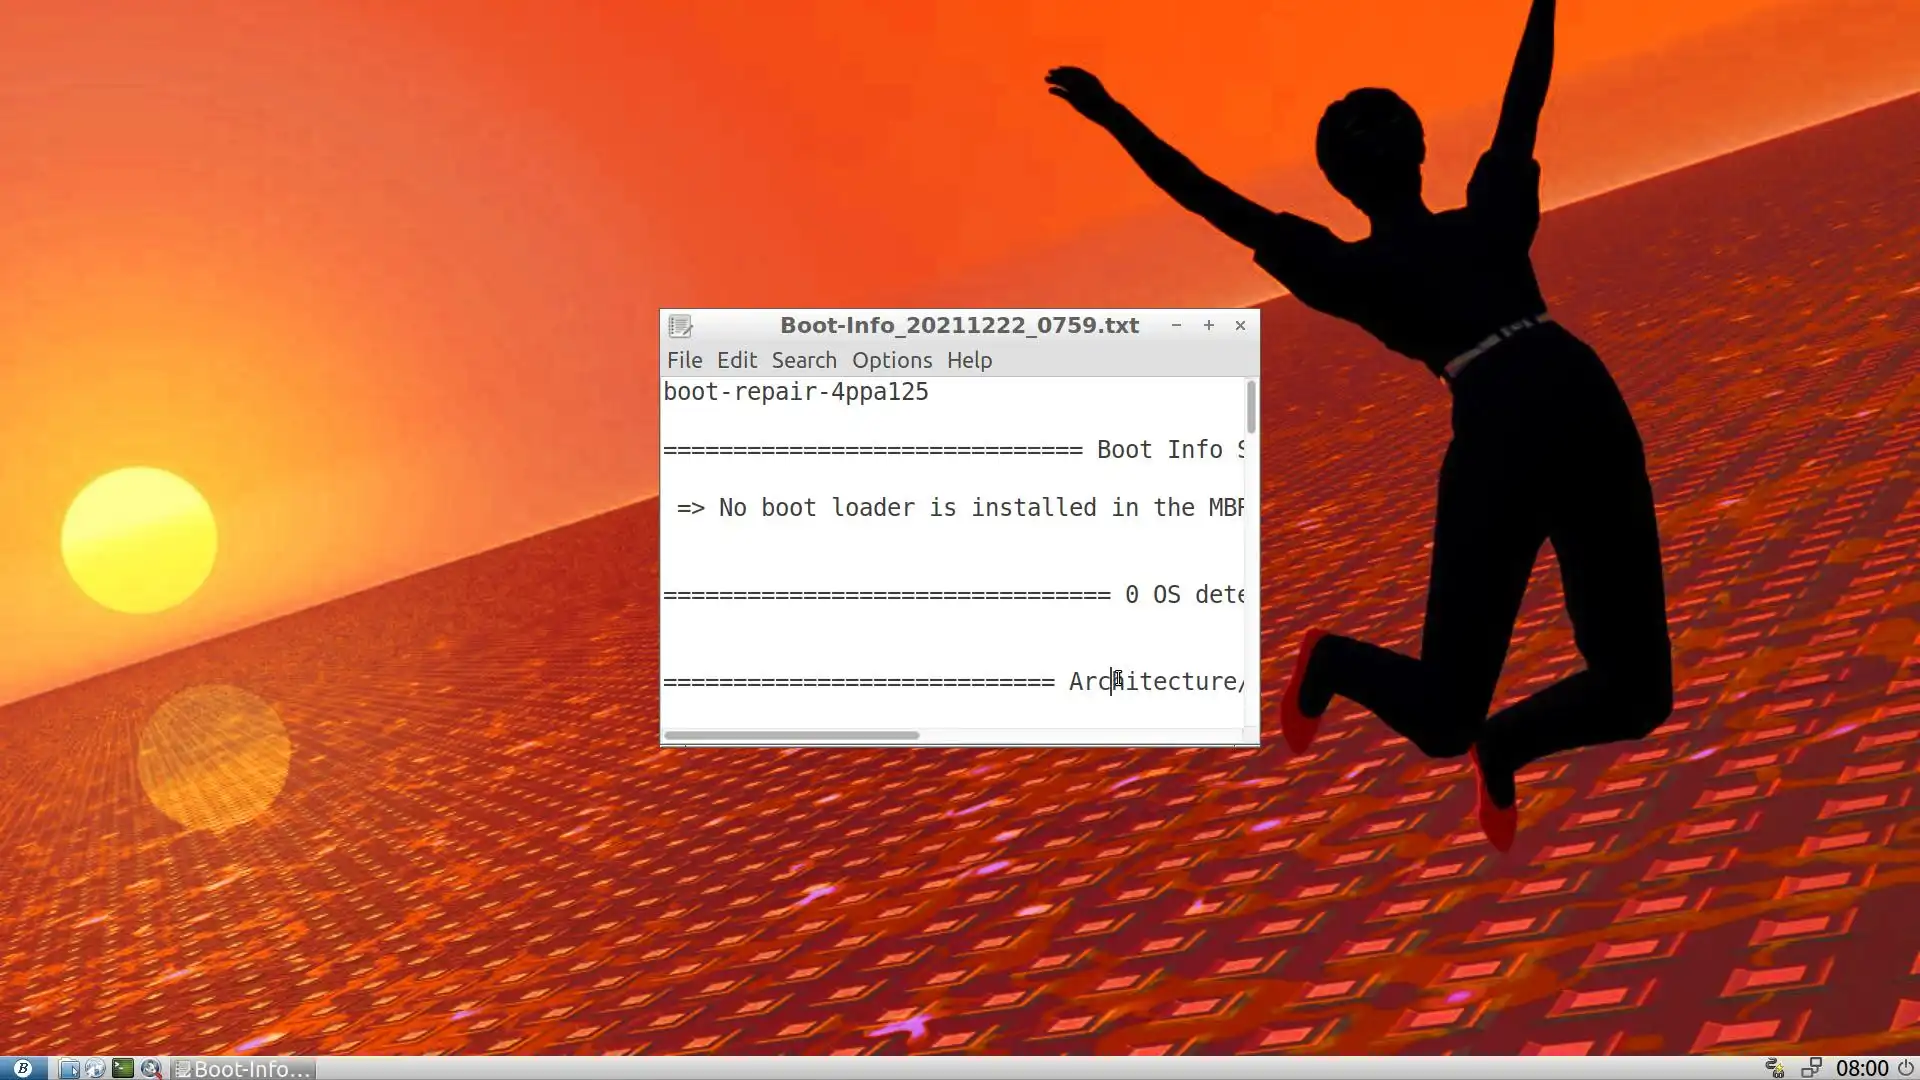The width and height of the screenshot is (1920, 1080).
Task: Open the network connections tray icon
Action: tap(1811, 1068)
